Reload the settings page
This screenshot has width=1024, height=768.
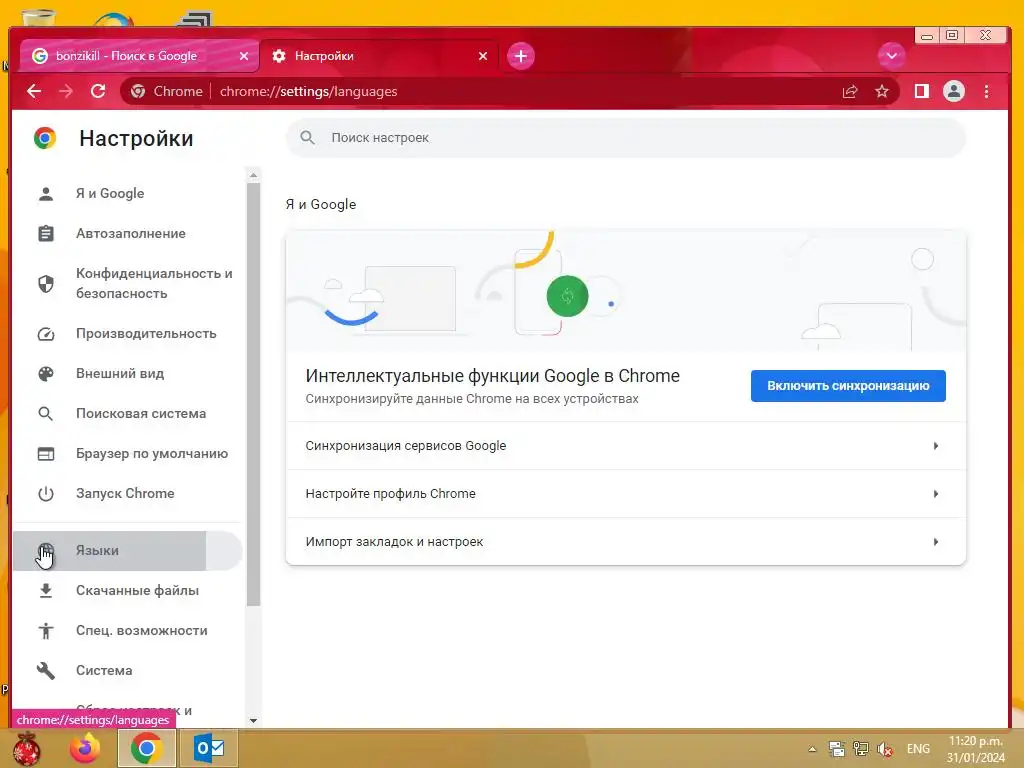[x=98, y=91]
